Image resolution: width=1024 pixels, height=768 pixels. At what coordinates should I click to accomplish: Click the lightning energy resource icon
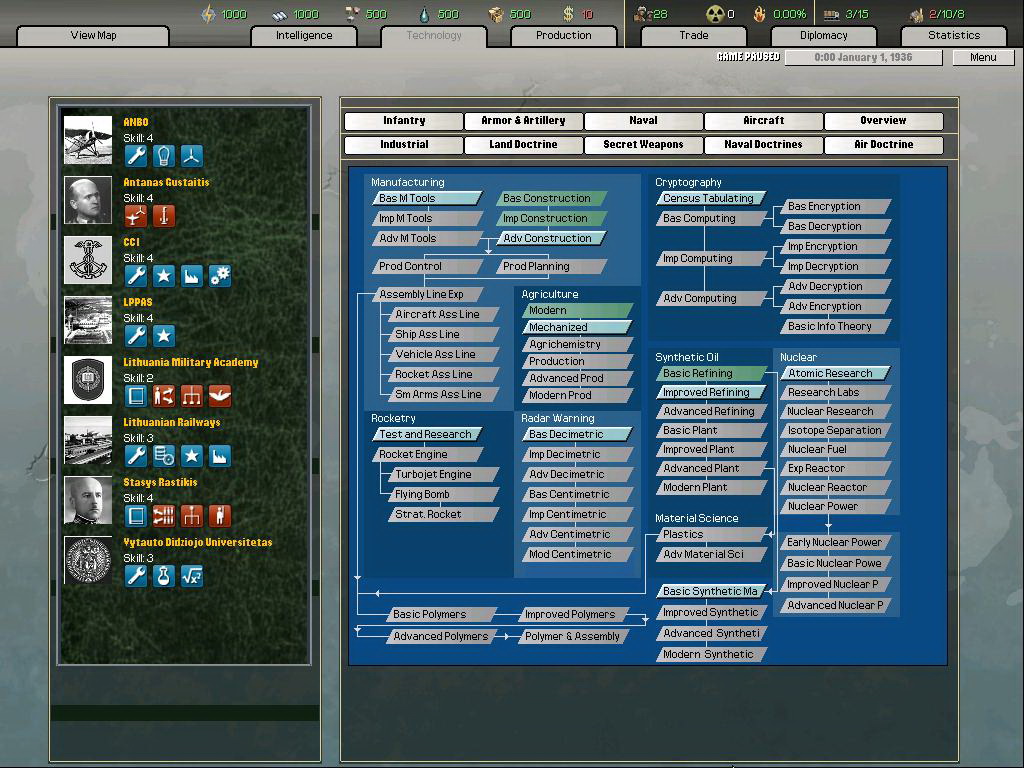coord(208,14)
